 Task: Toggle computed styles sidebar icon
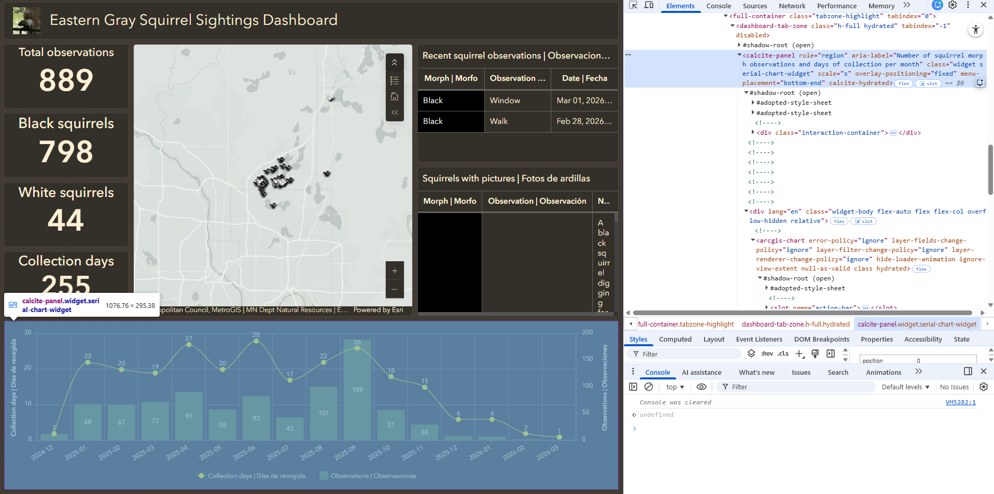click(x=830, y=354)
